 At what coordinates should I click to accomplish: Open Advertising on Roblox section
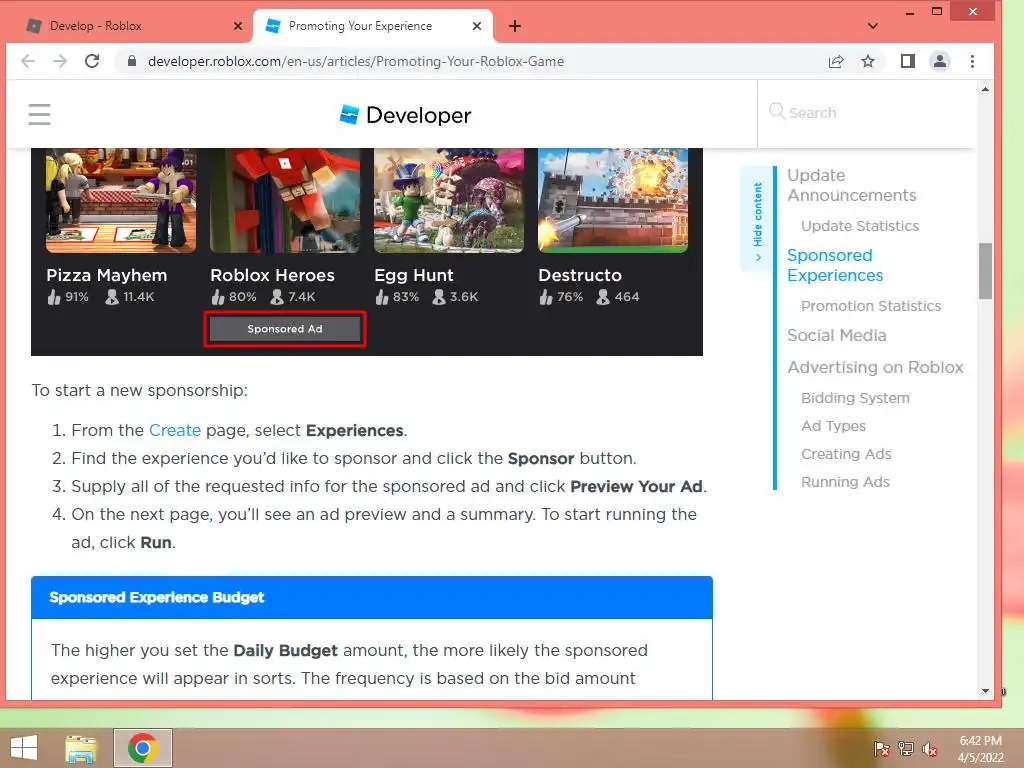(x=874, y=368)
